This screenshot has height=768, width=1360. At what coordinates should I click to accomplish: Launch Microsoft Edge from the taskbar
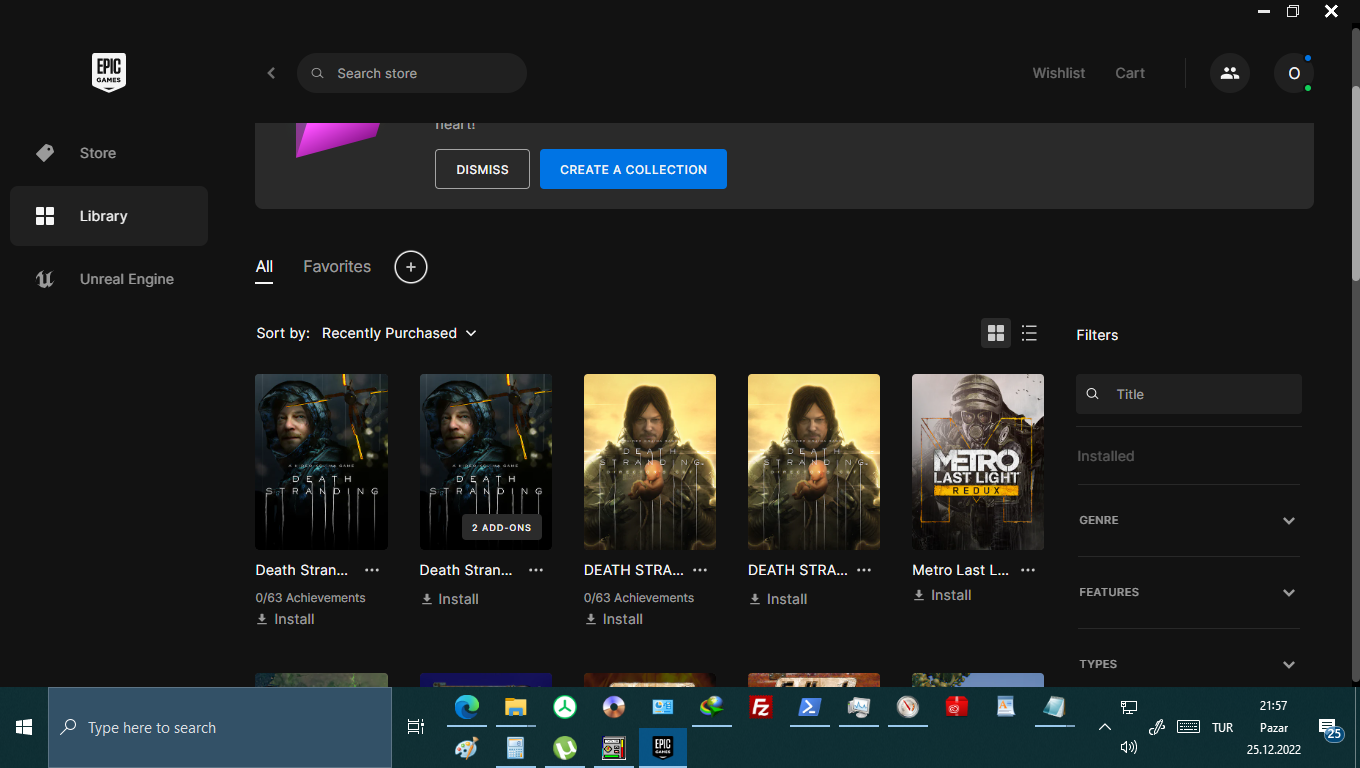click(x=467, y=707)
